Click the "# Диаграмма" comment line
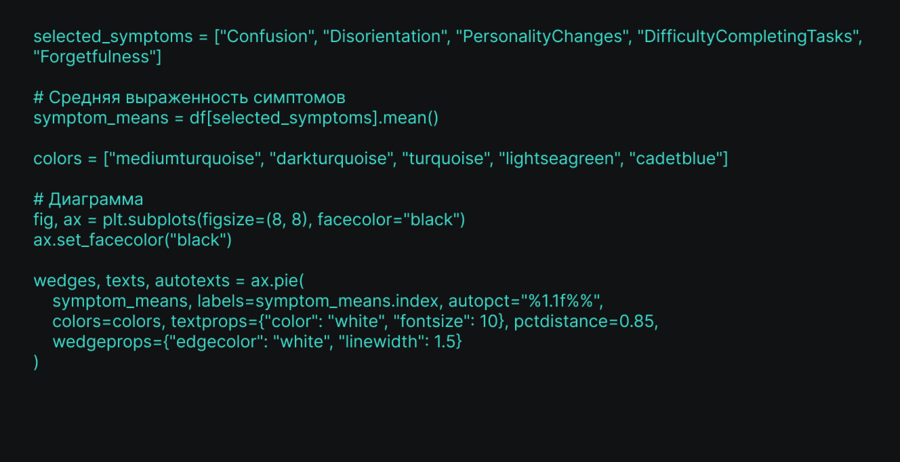900x462 pixels. coord(88,199)
